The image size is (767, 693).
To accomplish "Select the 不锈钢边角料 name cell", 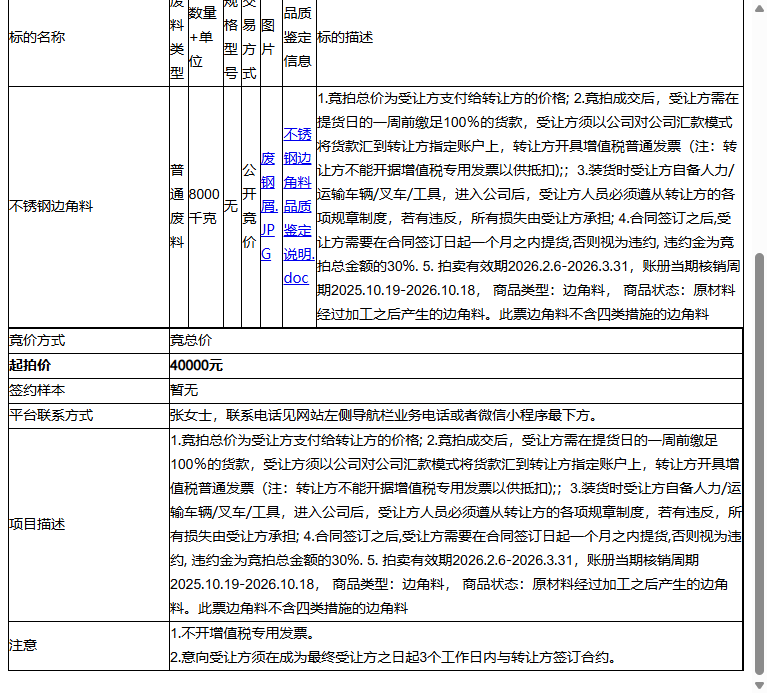I will 89,207.
